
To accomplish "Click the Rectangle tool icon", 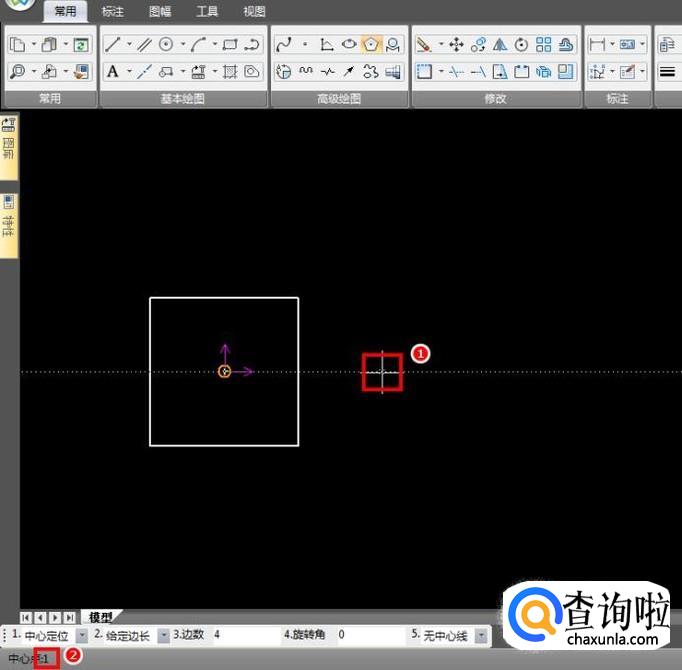I will [x=230, y=44].
